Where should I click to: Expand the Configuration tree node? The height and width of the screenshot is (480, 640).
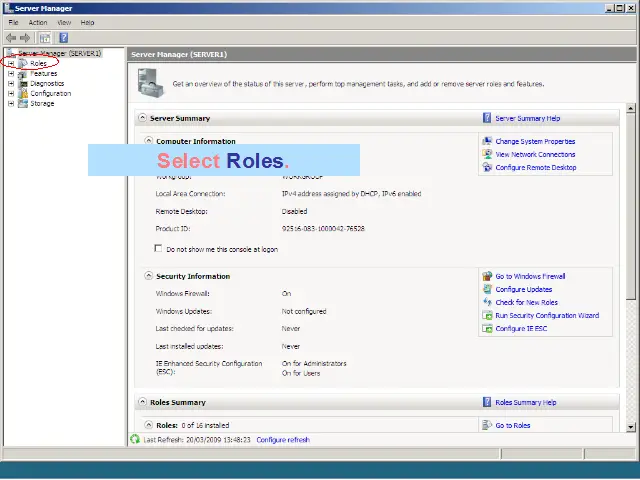pos(11,93)
